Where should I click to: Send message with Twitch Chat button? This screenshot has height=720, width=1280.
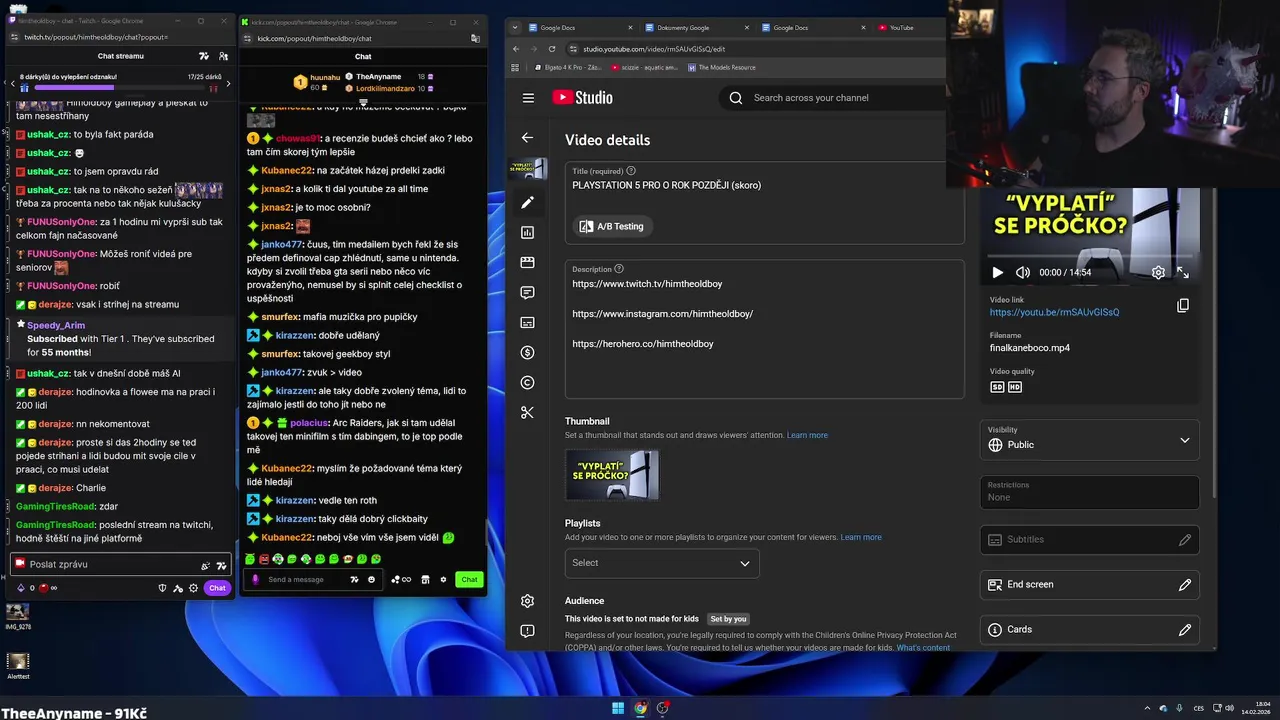(x=217, y=588)
